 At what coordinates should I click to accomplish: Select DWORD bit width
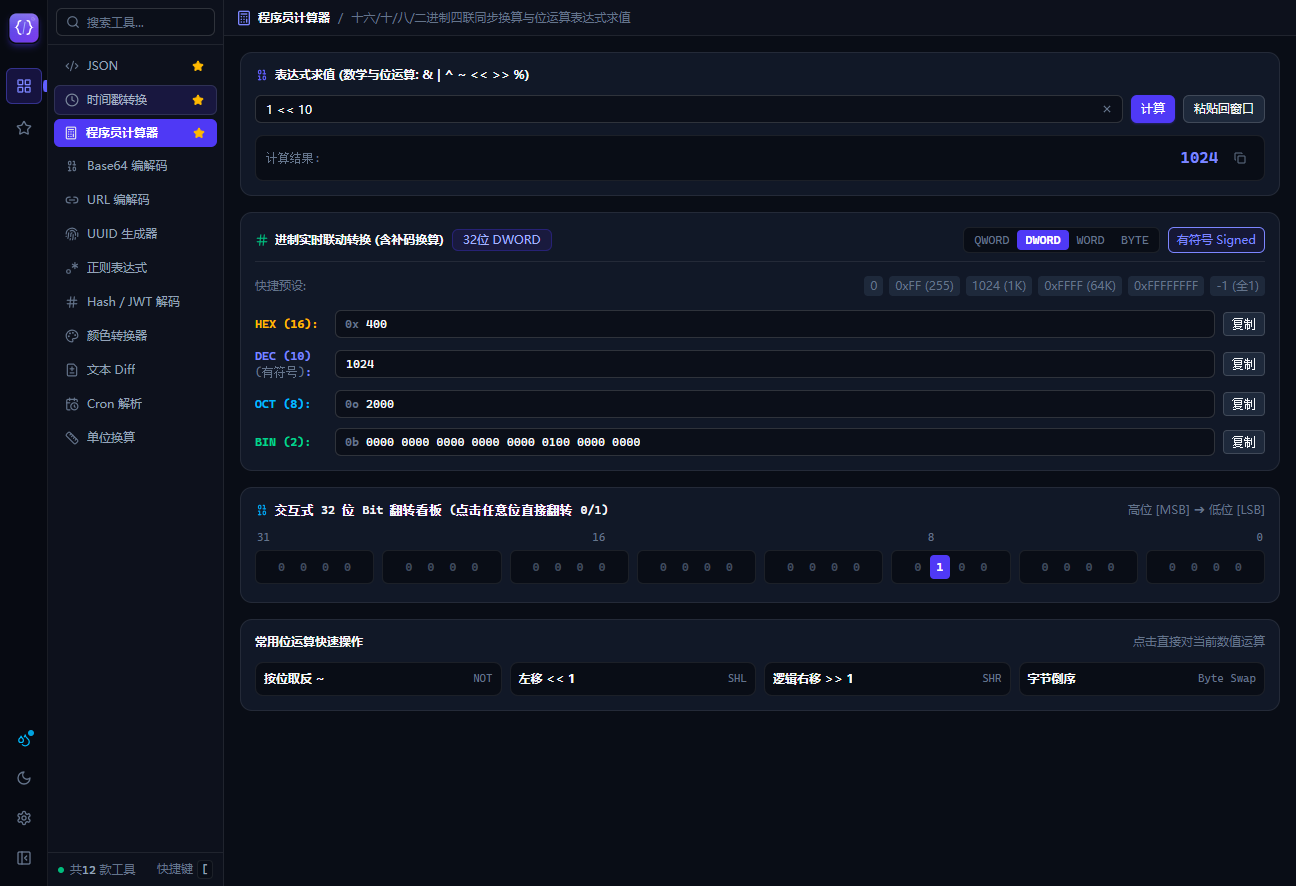point(1043,240)
